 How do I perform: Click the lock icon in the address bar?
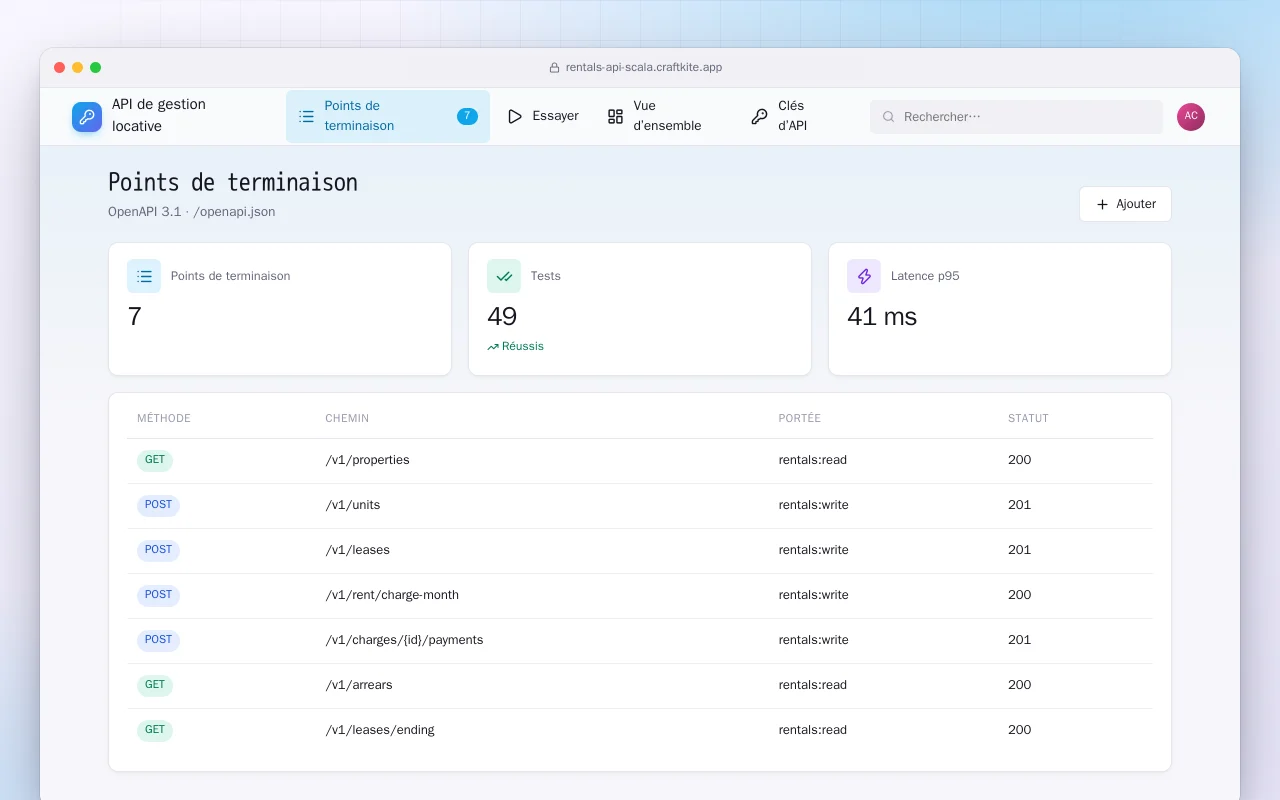pos(554,68)
